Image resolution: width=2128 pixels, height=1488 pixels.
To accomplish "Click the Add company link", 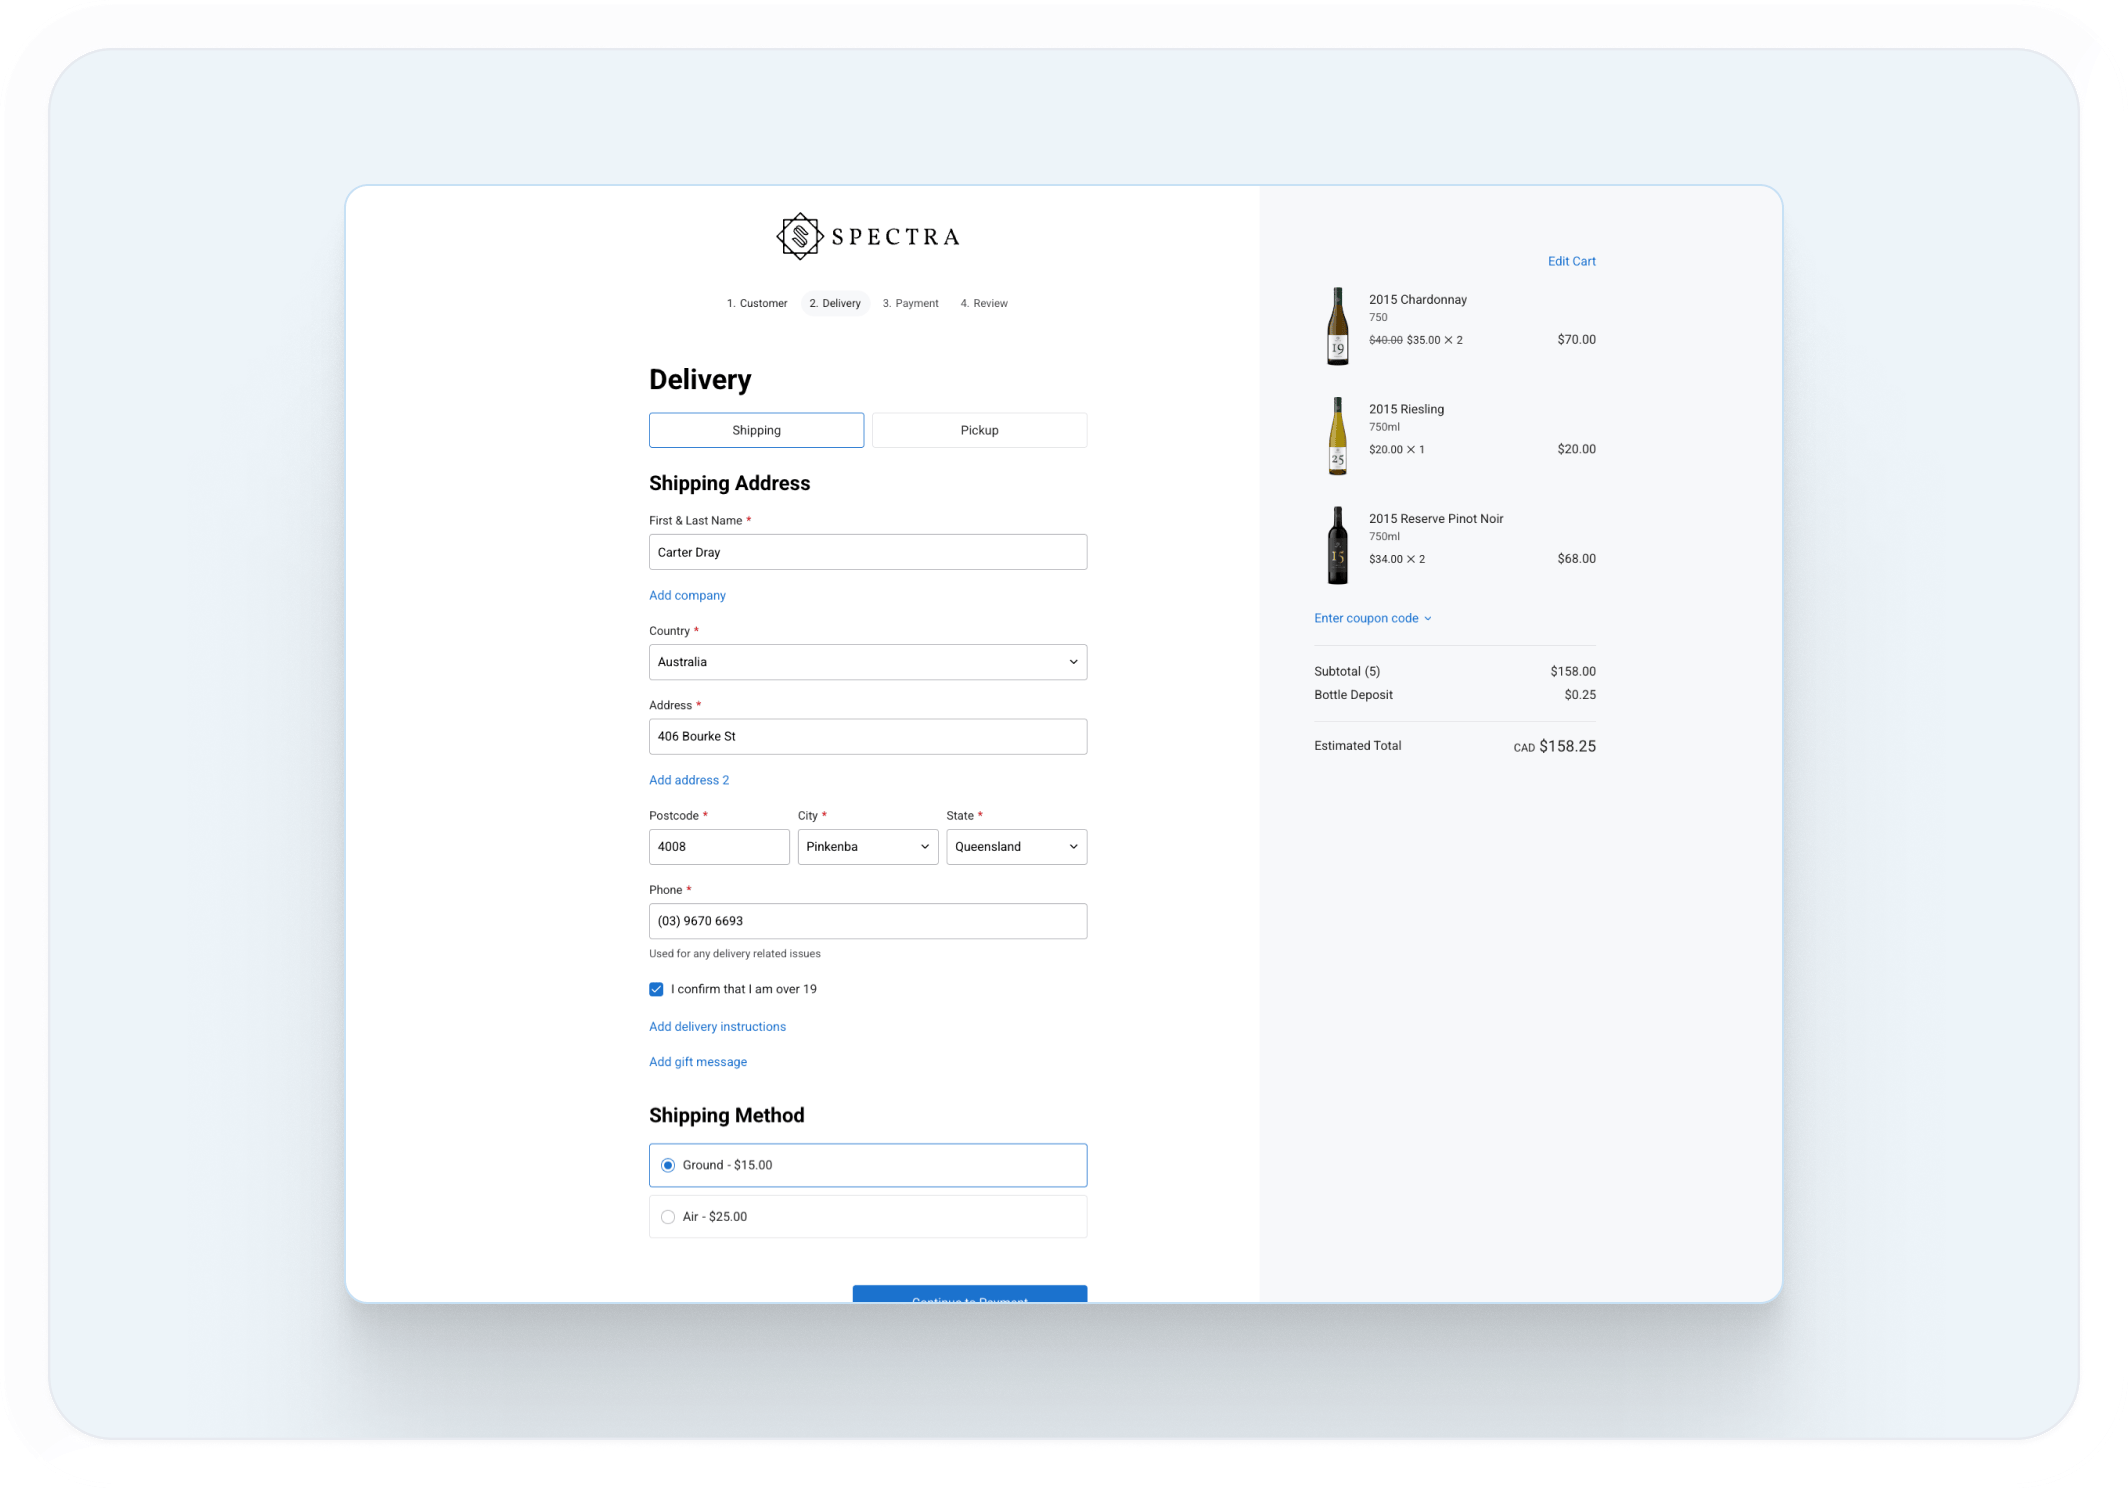I will (687, 595).
